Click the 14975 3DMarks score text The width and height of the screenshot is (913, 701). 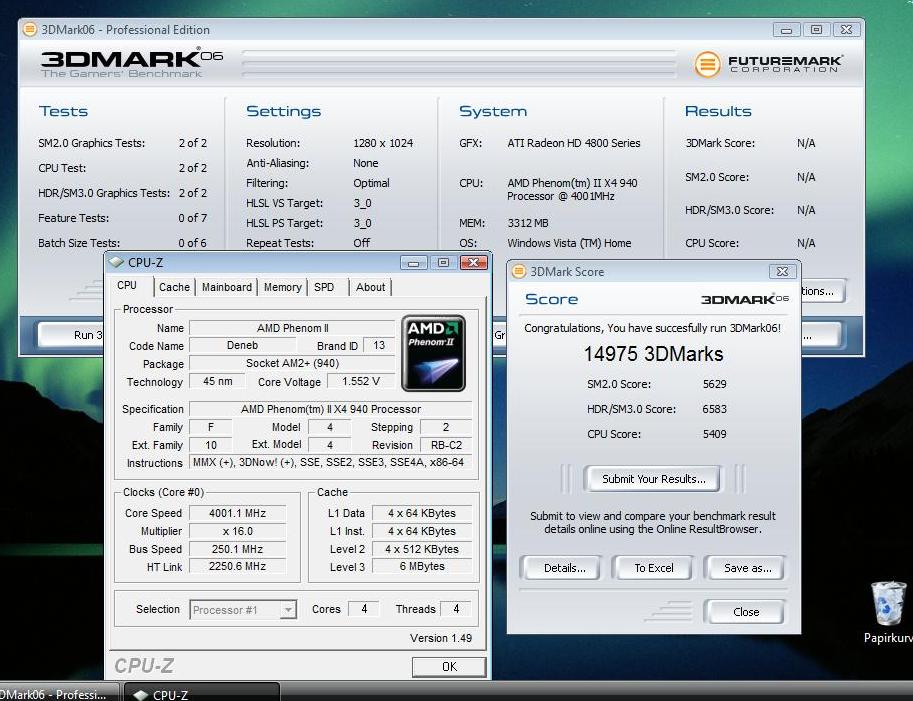click(x=653, y=353)
